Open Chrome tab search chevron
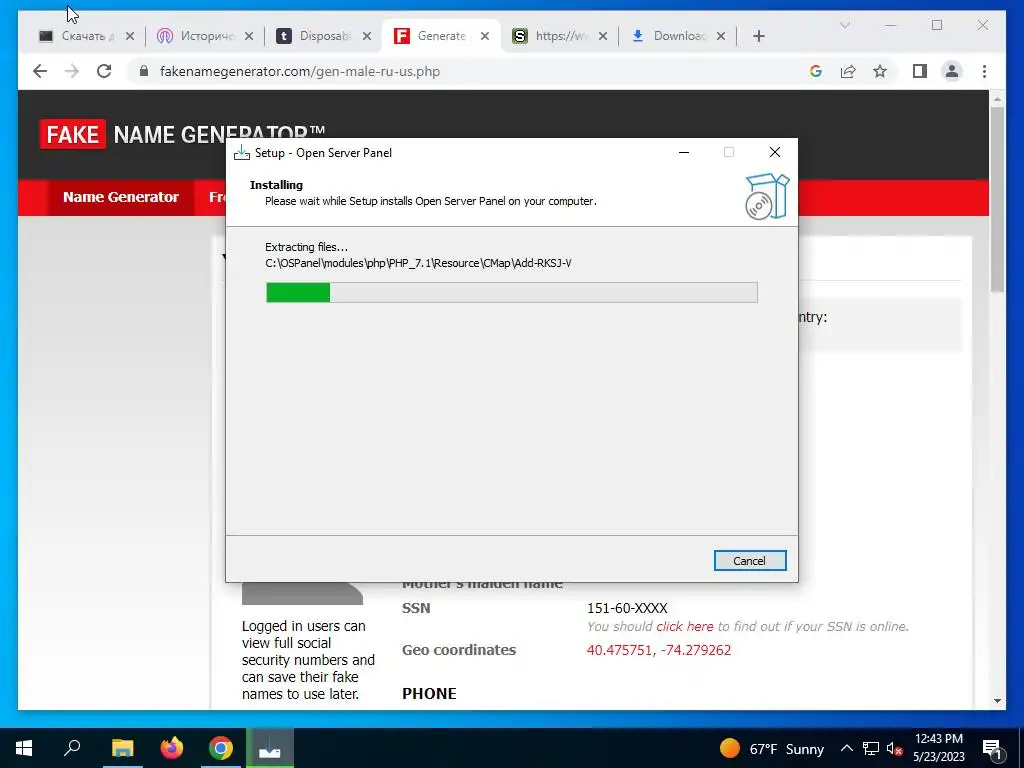Image resolution: width=1024 pixels, height=768 pixels. click(x=844, y=25)
